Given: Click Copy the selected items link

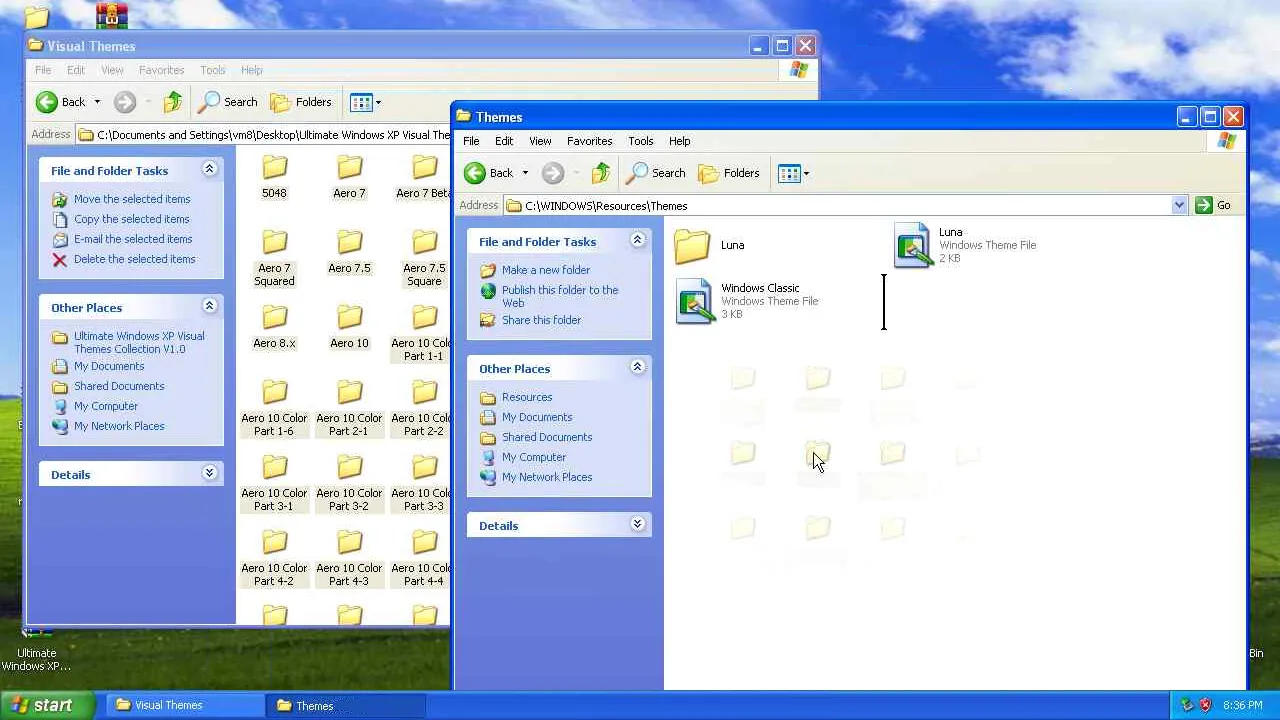Looking at the screenshot, I should tap(131, 219).
